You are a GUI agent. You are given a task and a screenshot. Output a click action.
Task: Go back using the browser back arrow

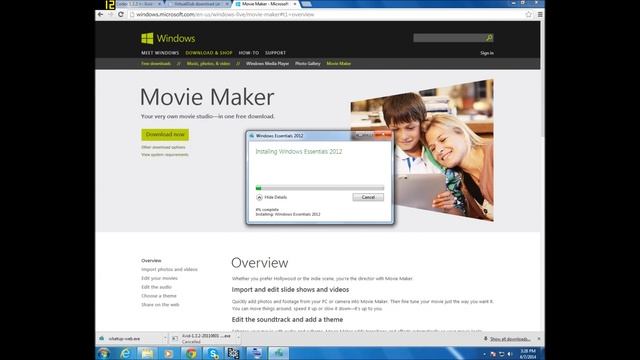tap(100, 14)
